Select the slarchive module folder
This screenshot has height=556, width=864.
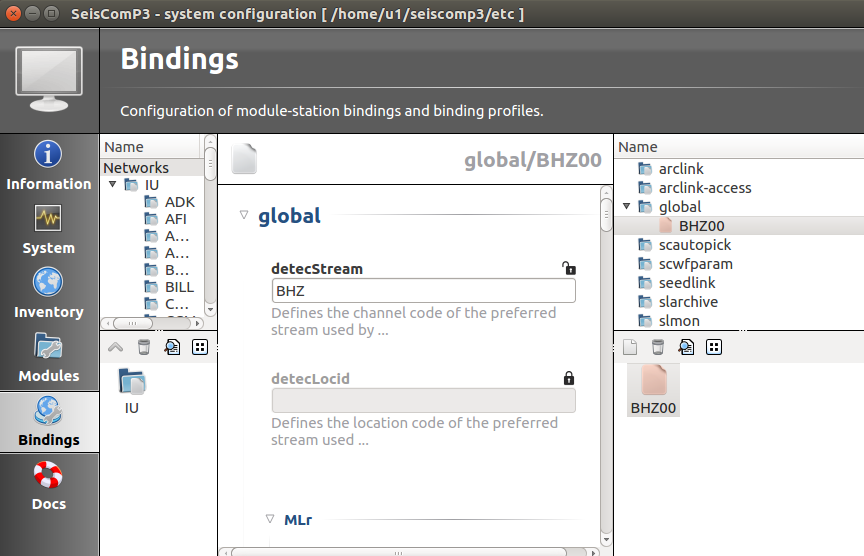click(688, 302)
